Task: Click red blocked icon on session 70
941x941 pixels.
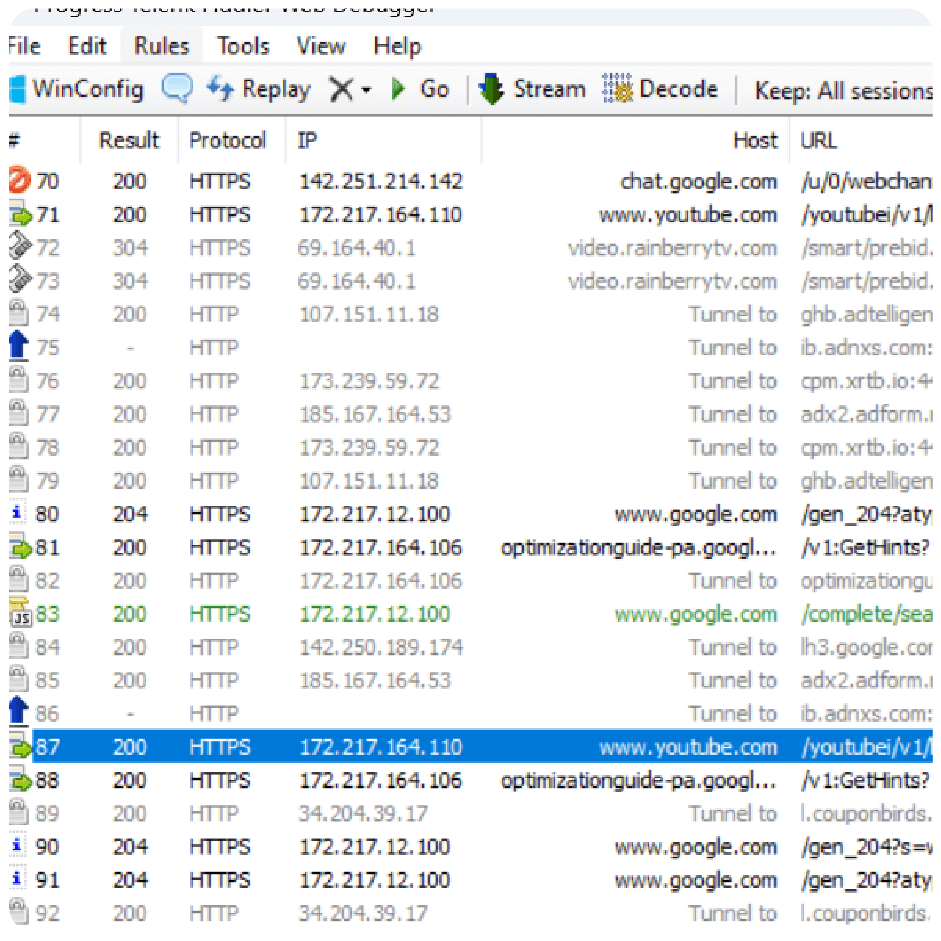Action: pyautogui.click(x=19, y=181)
